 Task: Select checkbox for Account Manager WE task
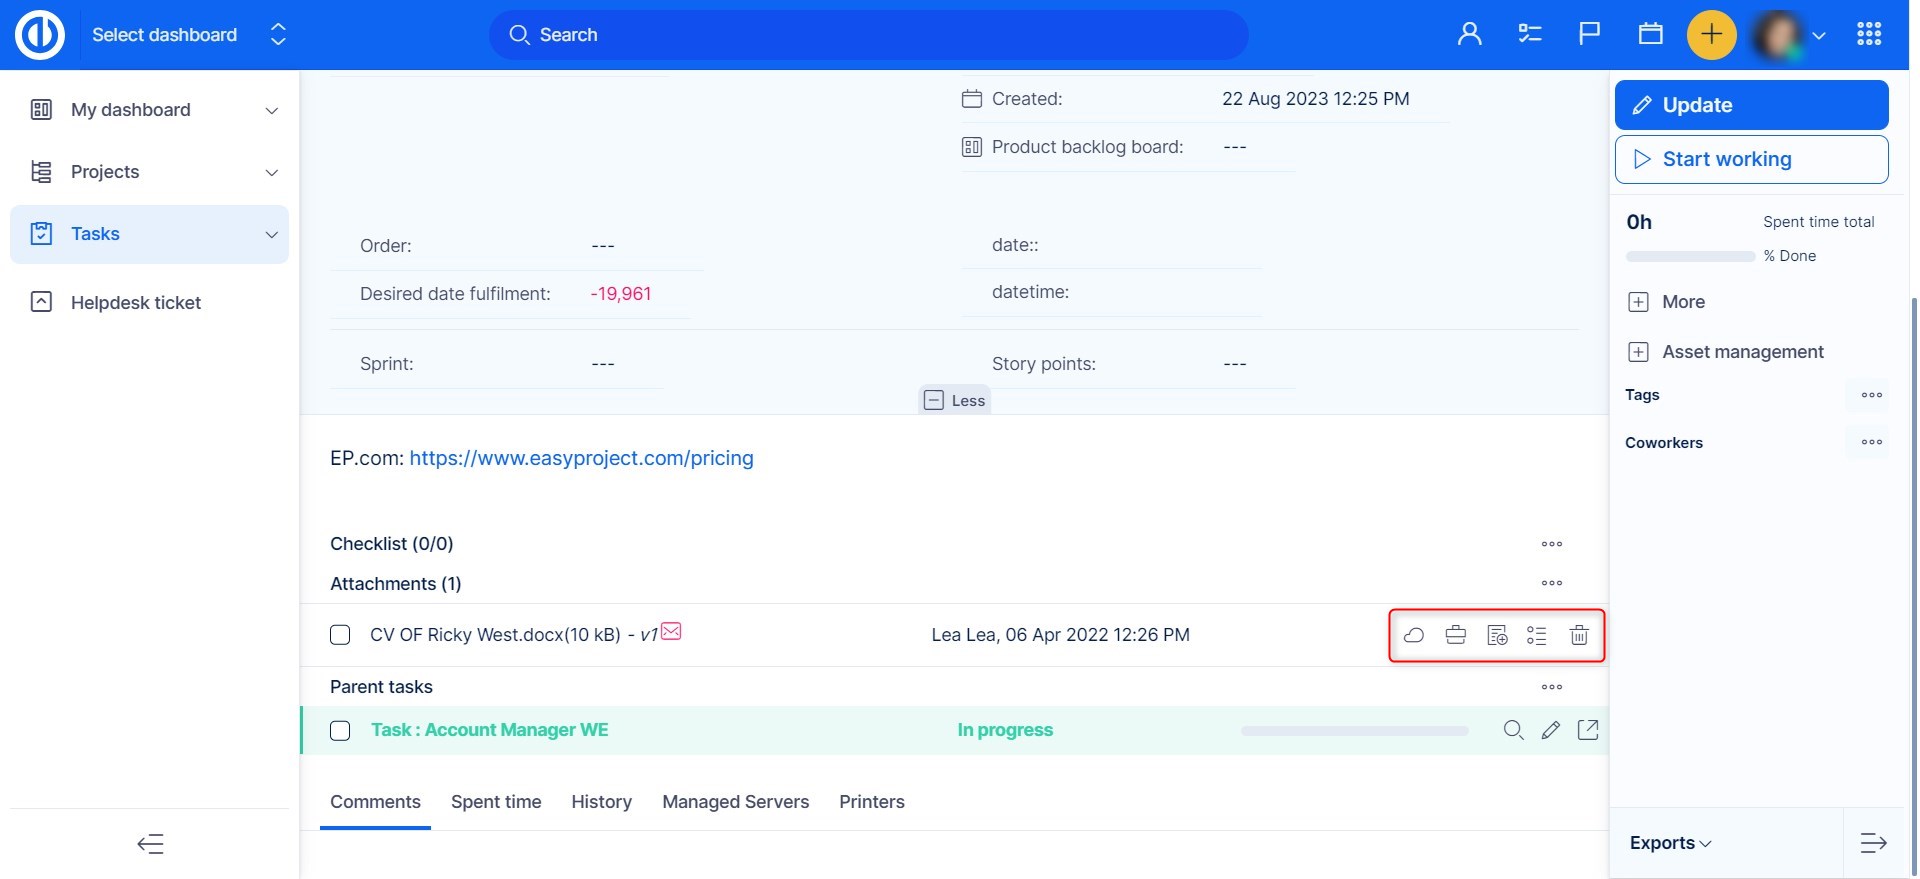tap(340, 731)
